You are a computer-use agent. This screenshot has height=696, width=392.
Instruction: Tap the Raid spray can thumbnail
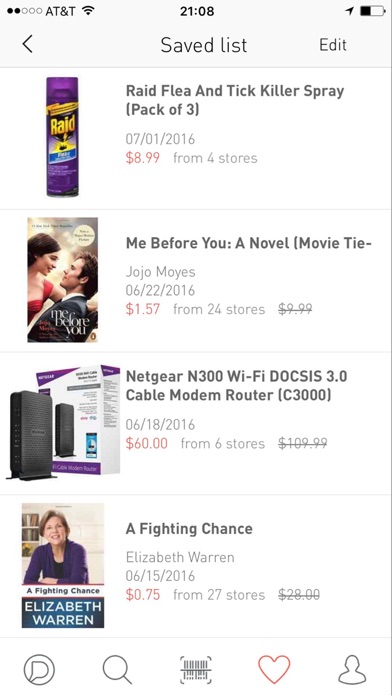(63, 137)
